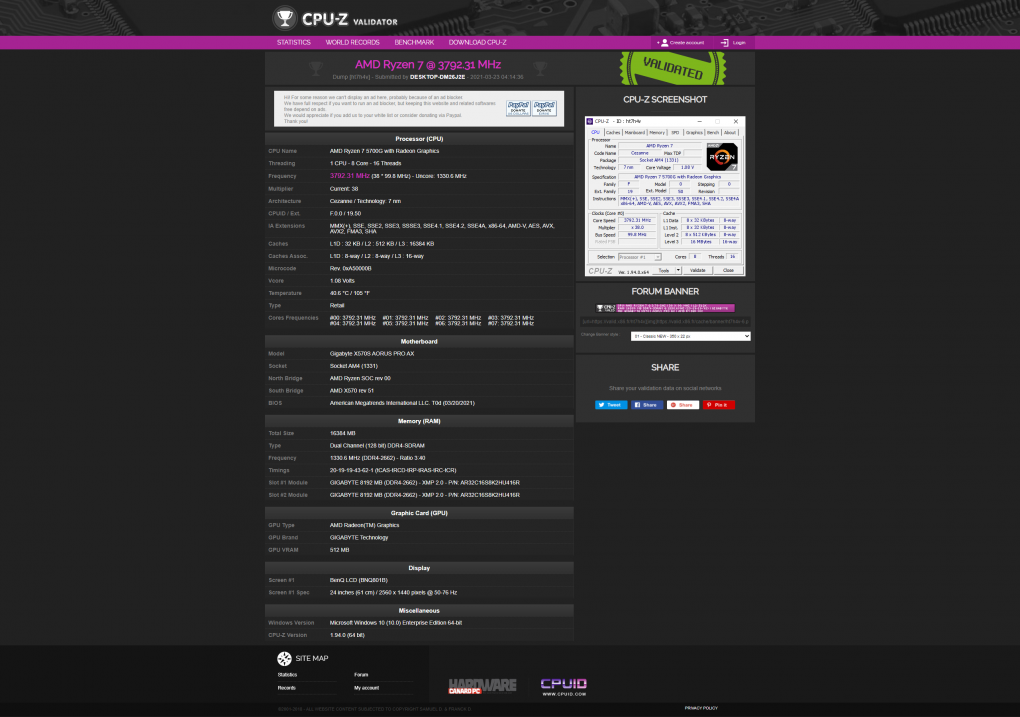Click the 'Graphic Card (GPU)' section header
The image size is (1020, 717).
(419, 513)
